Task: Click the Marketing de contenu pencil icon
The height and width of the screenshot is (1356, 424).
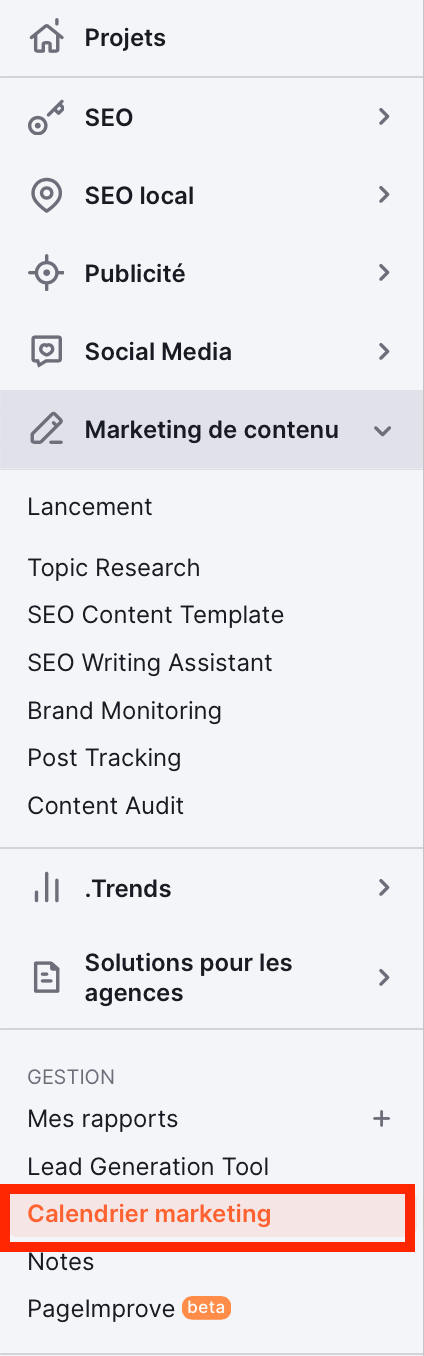Action: coord(46,430)
